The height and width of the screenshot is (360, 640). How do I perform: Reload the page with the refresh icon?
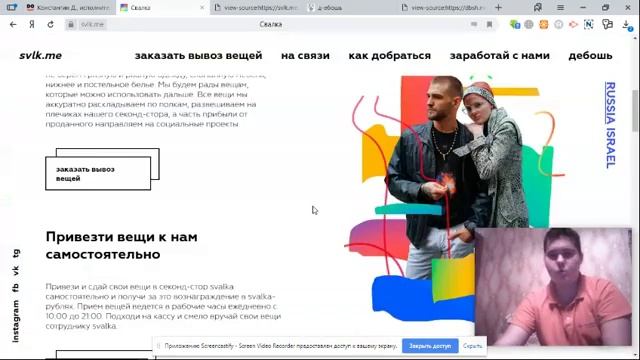click(50, 24)
